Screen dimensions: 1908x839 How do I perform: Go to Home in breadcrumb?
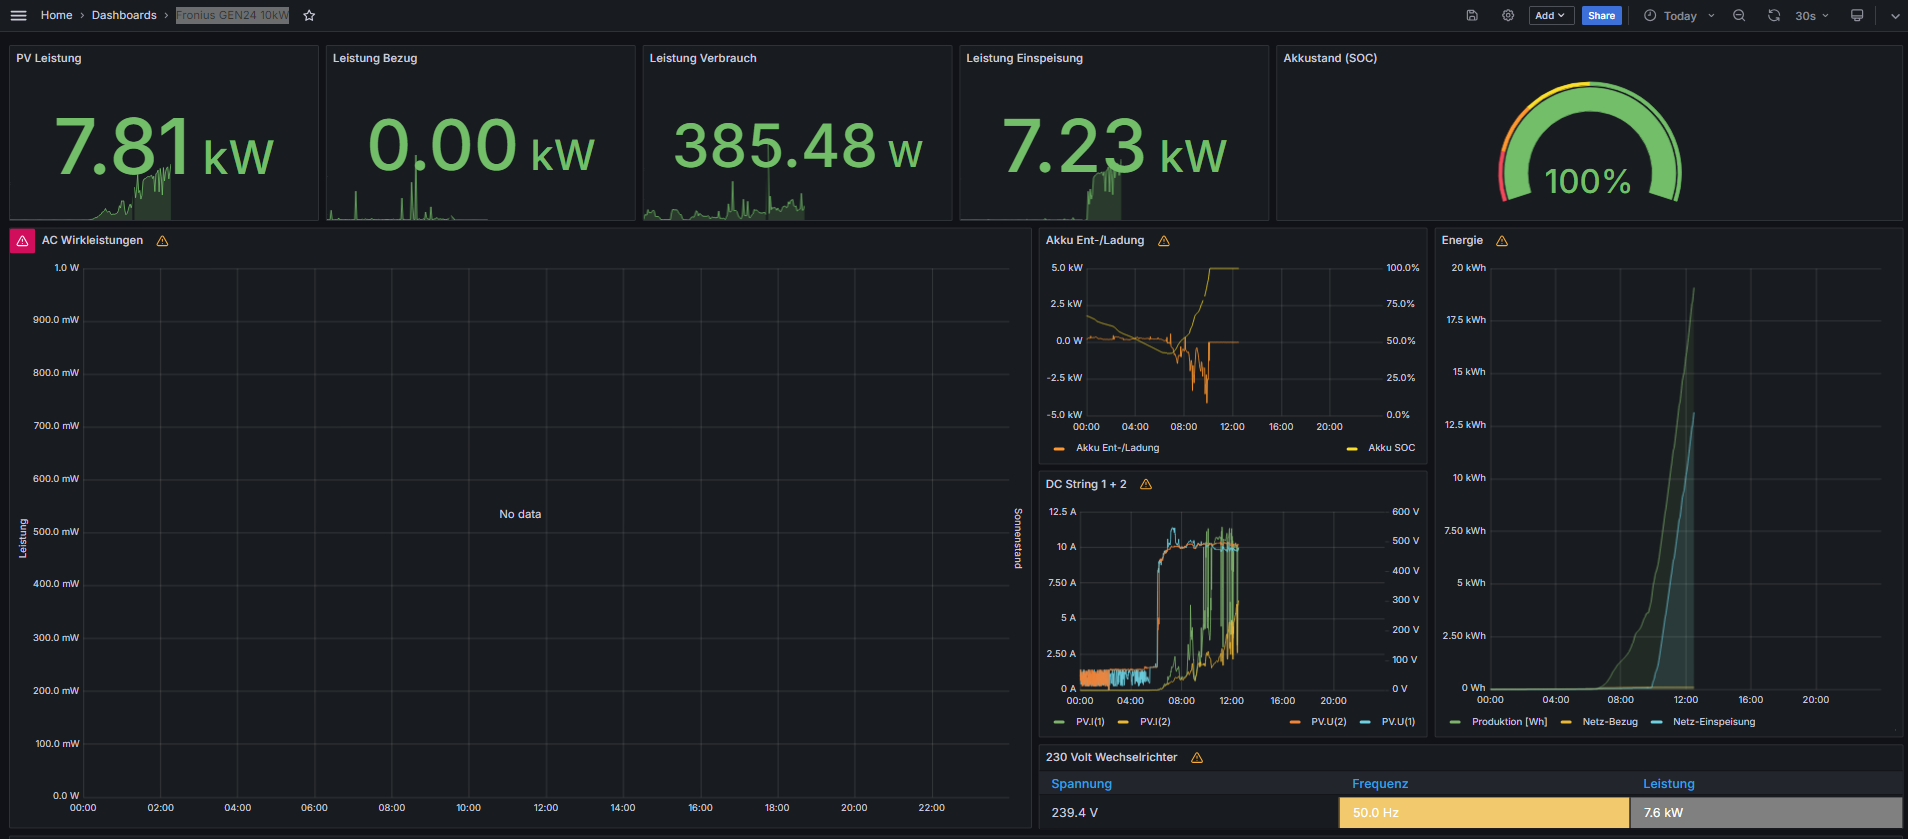pos(56,15)
